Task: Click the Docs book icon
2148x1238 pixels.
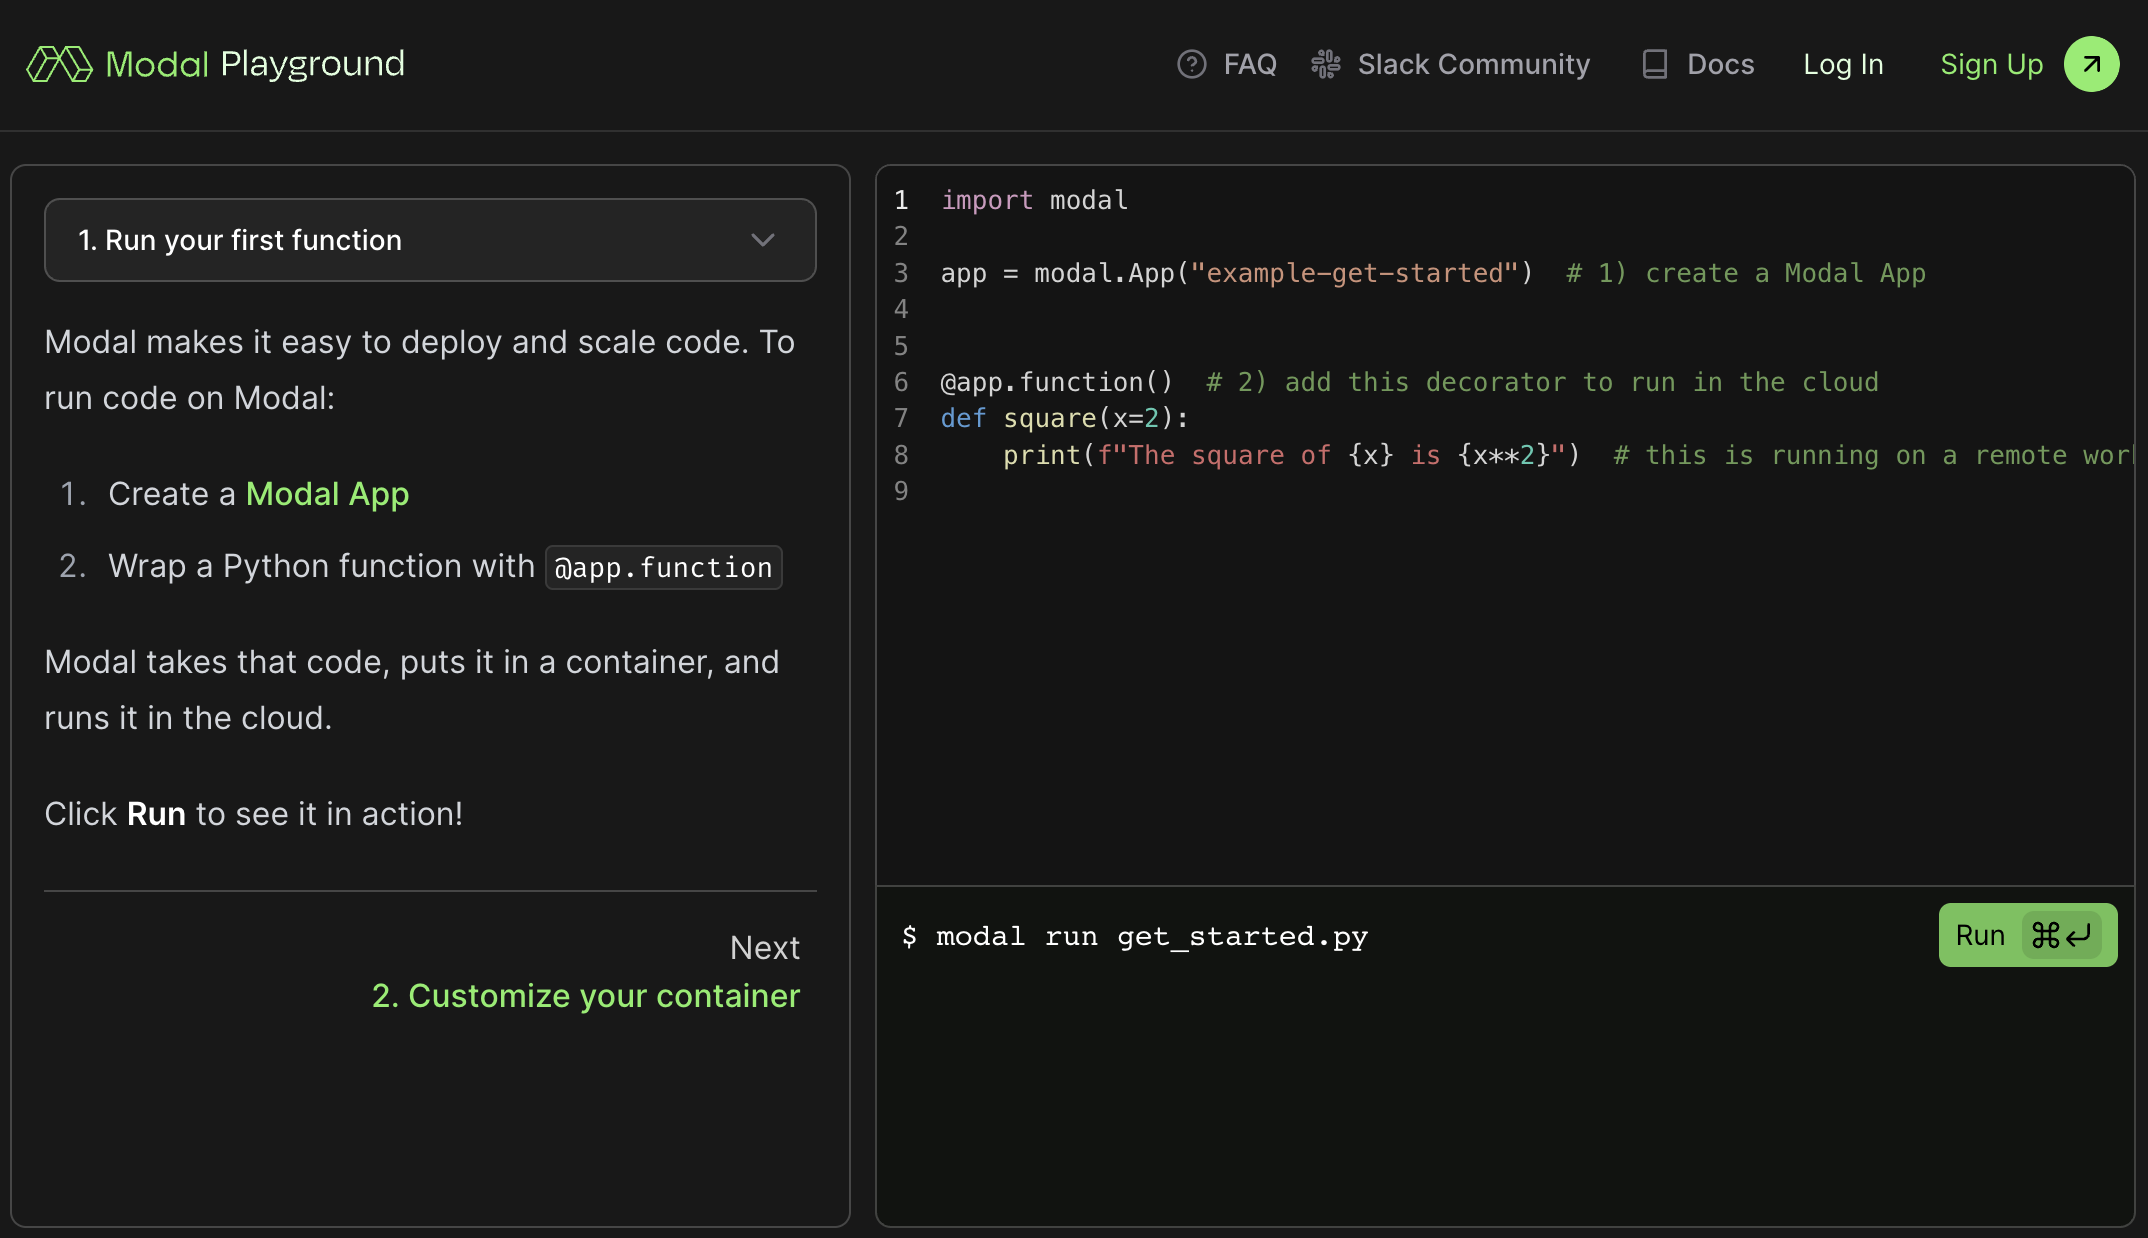Action: [x=1655, y=64]
